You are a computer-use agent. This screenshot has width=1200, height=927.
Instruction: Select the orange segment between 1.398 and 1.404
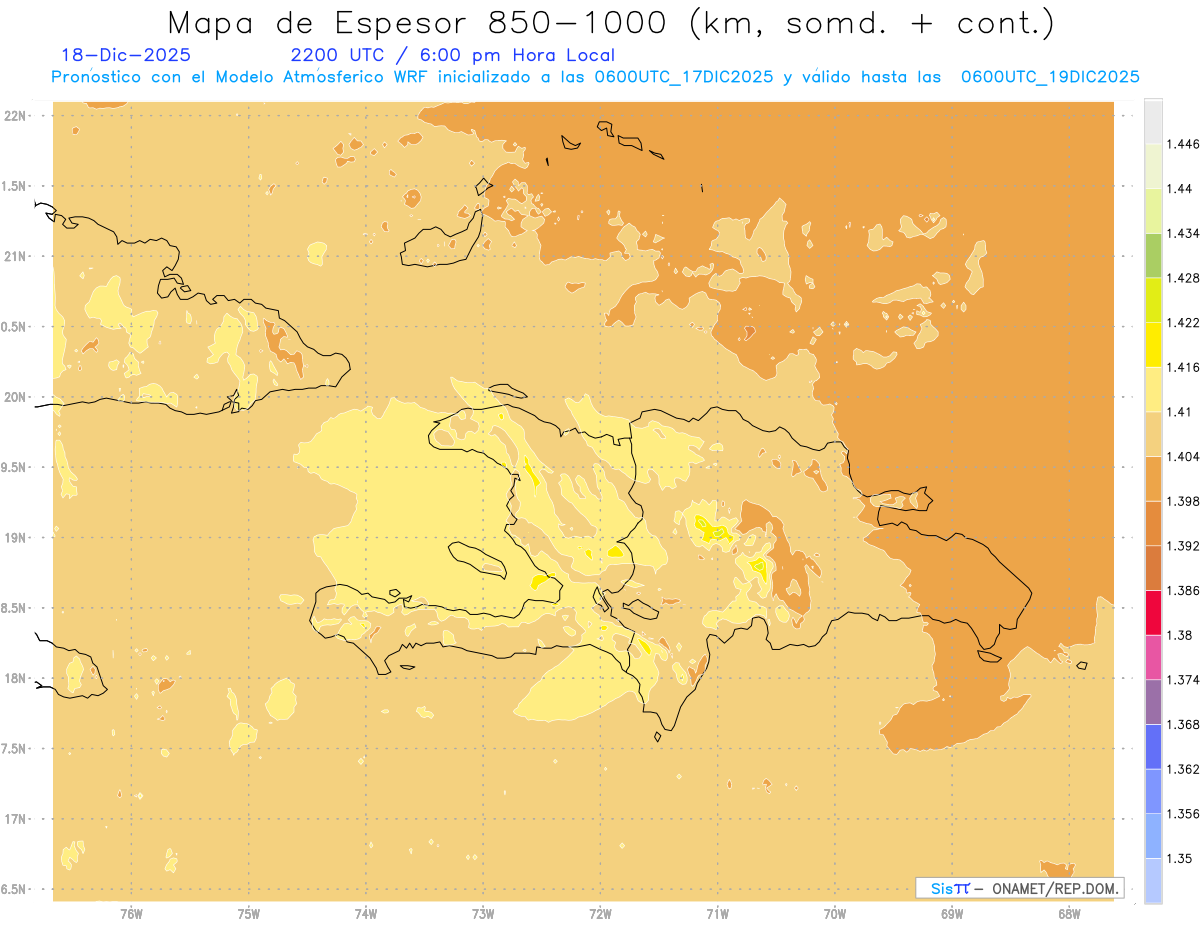pyautogui.click(x=1153, y=478)
